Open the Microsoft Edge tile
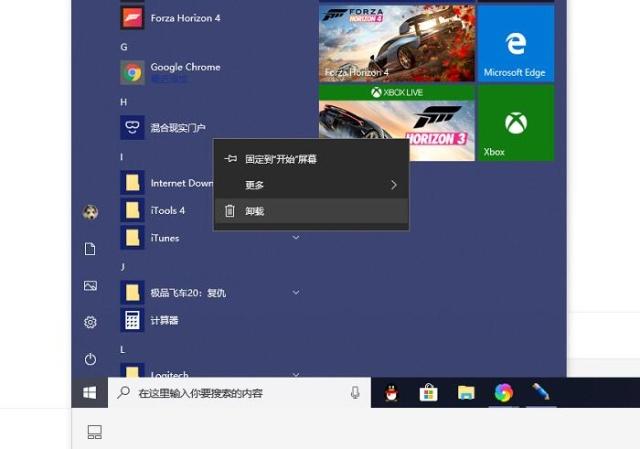 [x=516, y=43]
